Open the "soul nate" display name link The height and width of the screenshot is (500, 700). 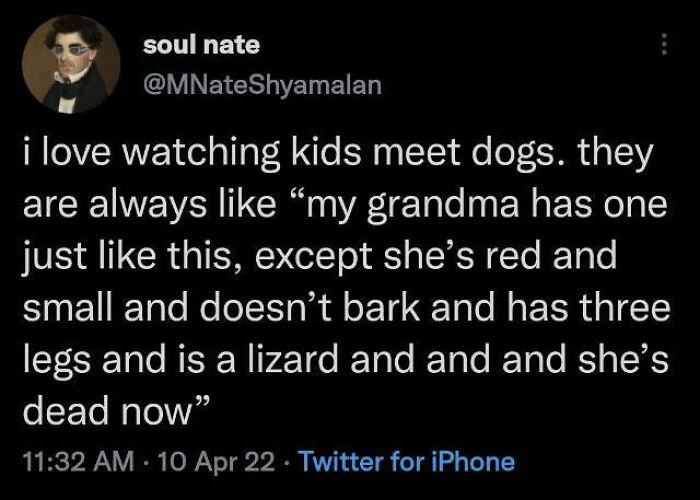click(x=201, y=45)
